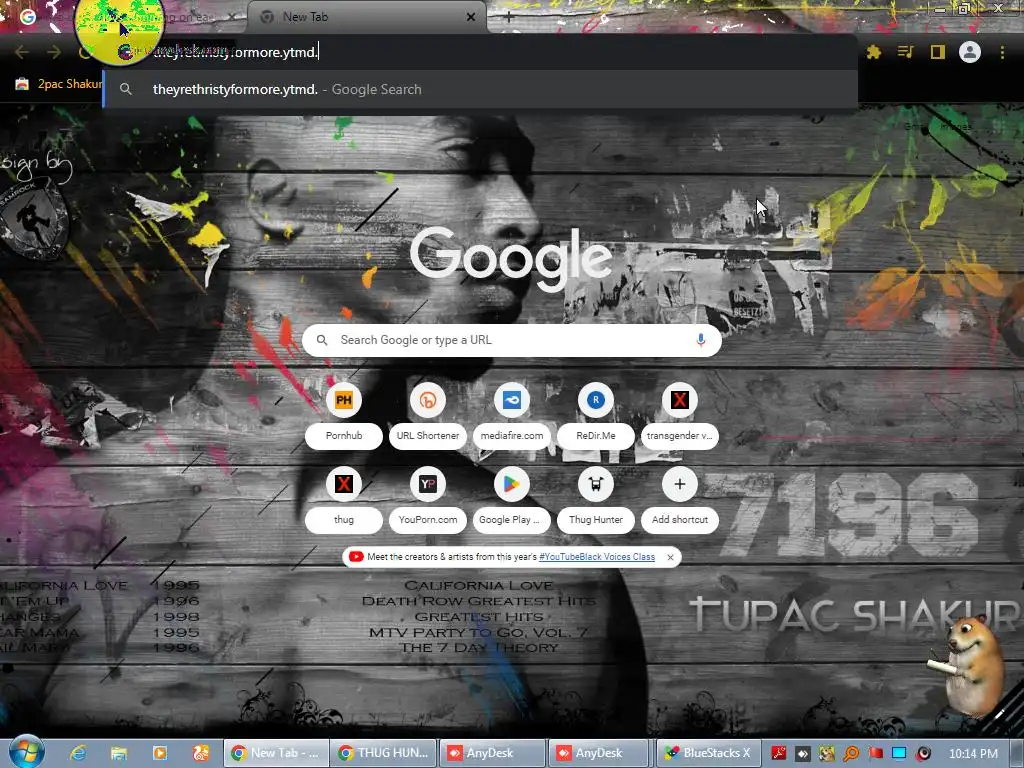Image resolution: width=1024 pixels, height=768 pixels.
Task: Click in the address bar text
Action: click(235, 52)
